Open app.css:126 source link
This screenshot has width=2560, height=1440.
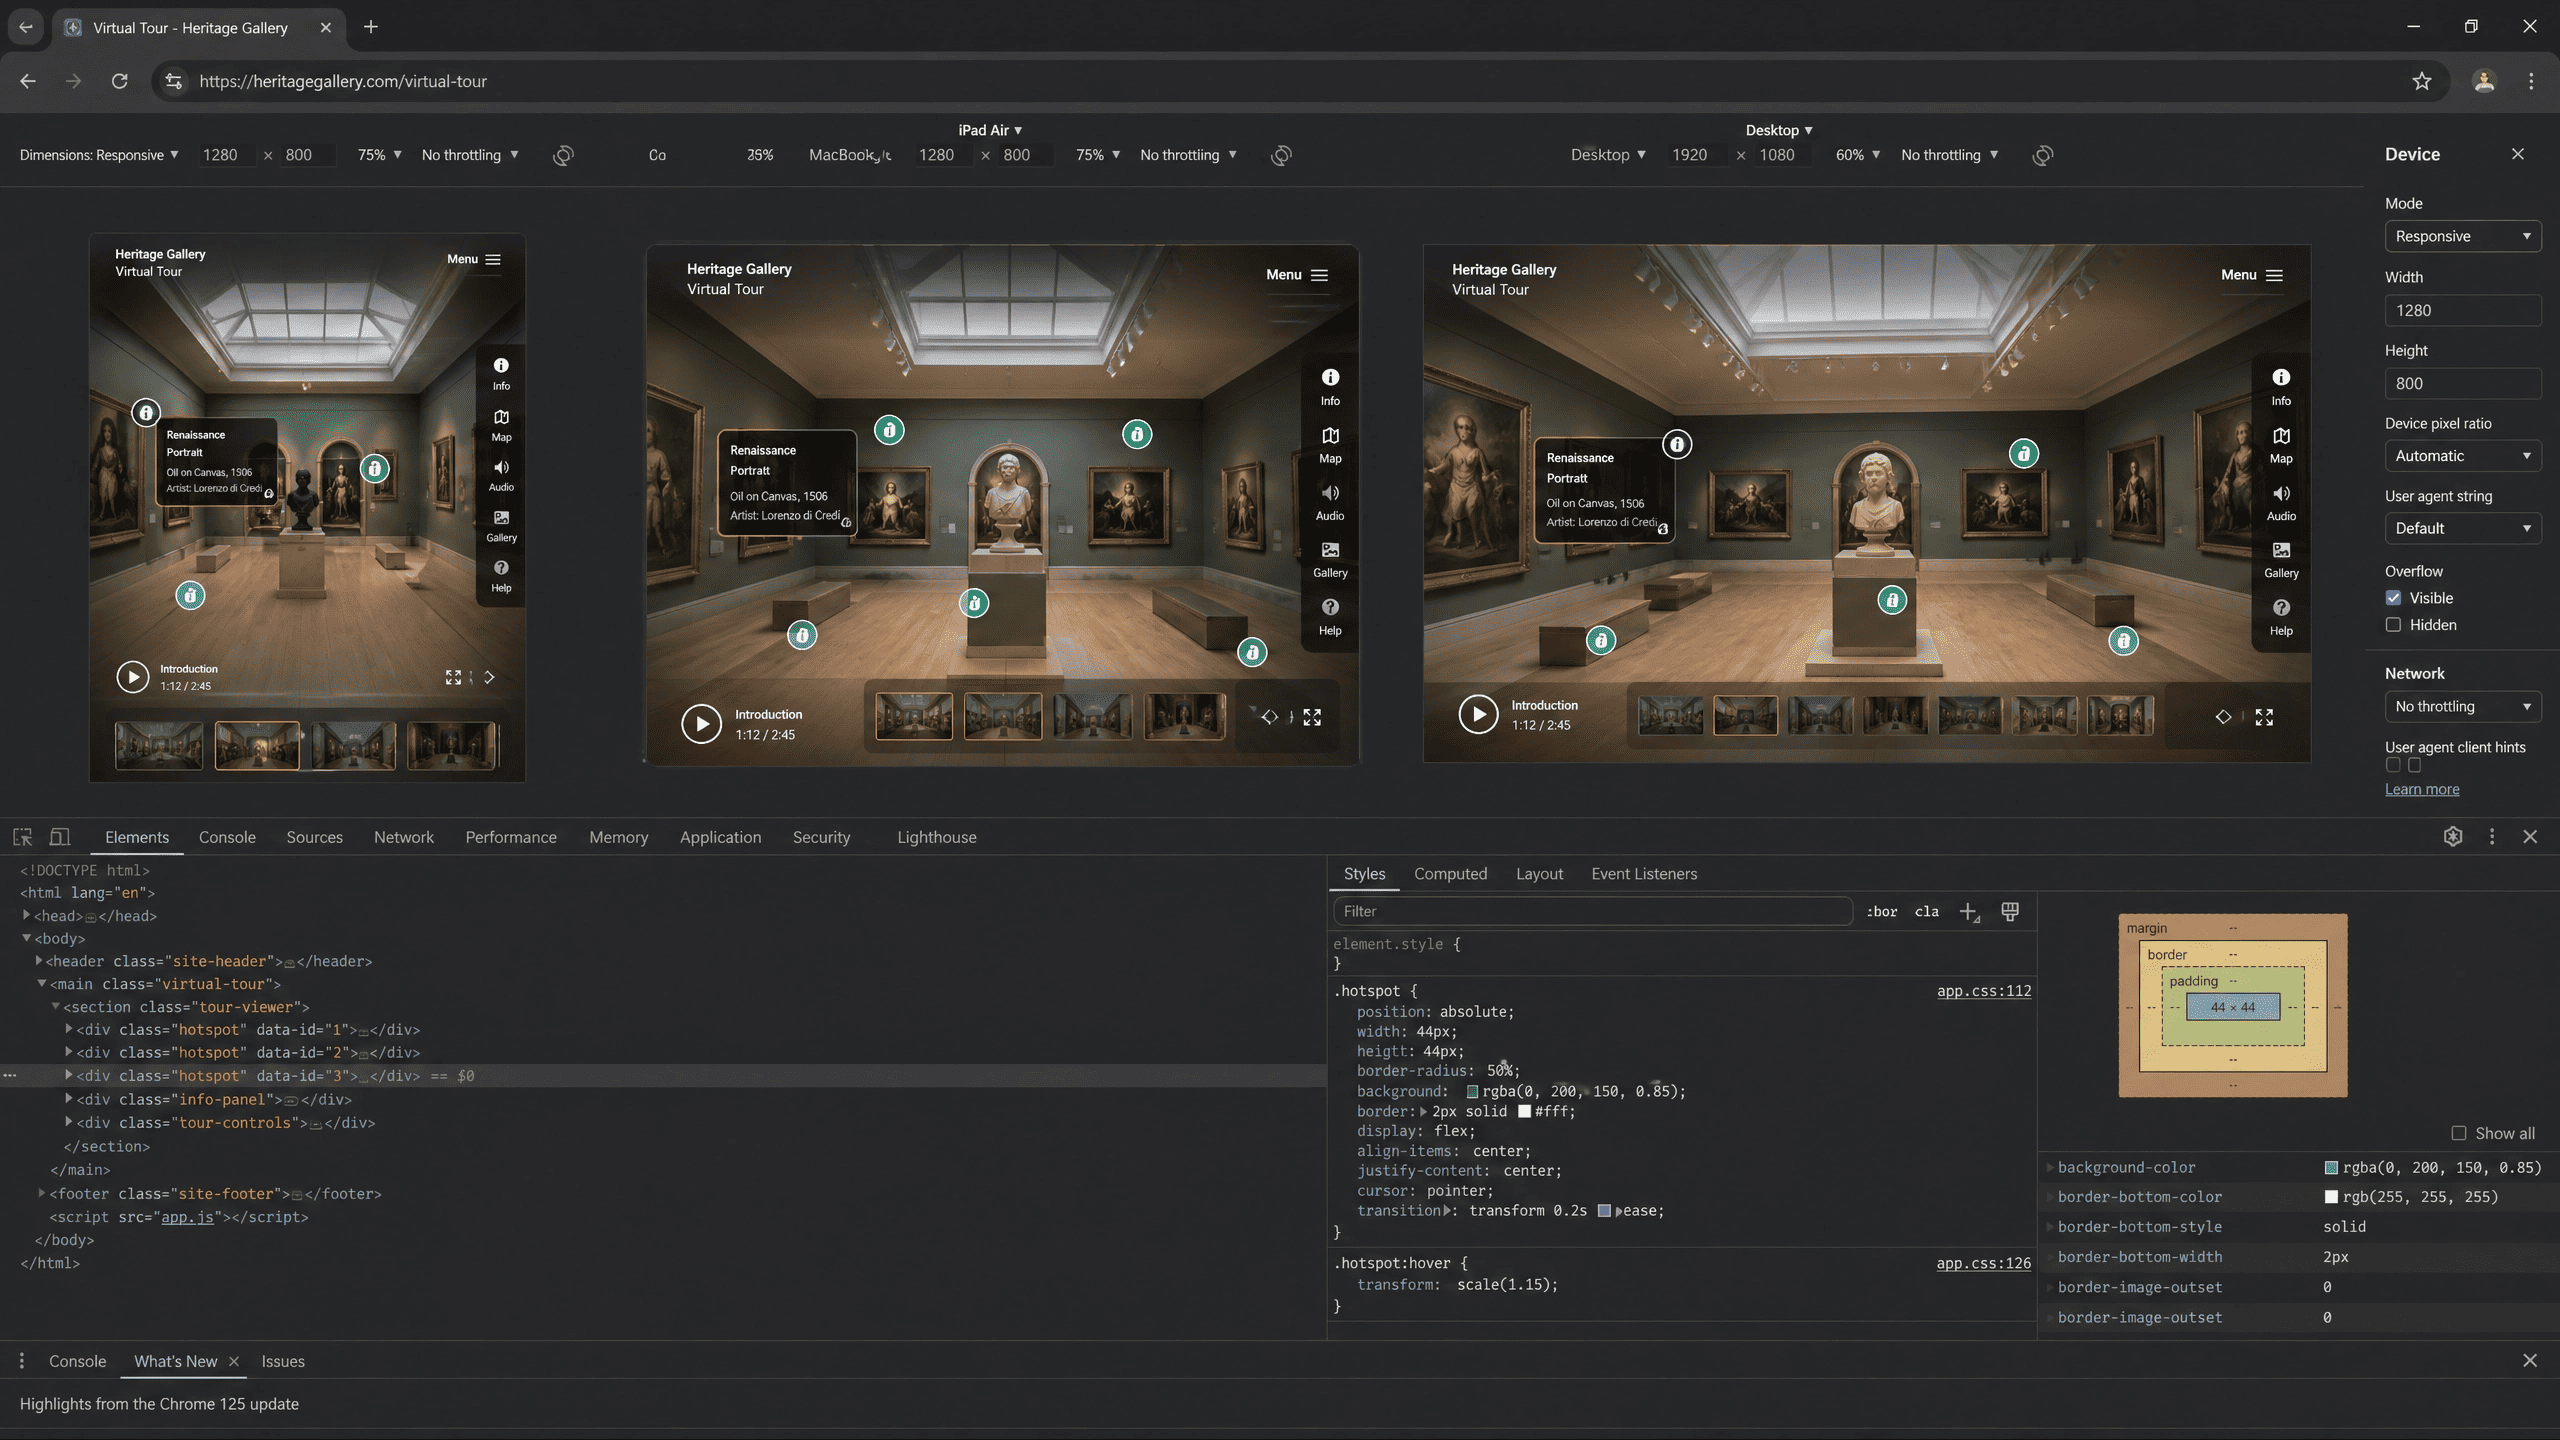1984,1263
